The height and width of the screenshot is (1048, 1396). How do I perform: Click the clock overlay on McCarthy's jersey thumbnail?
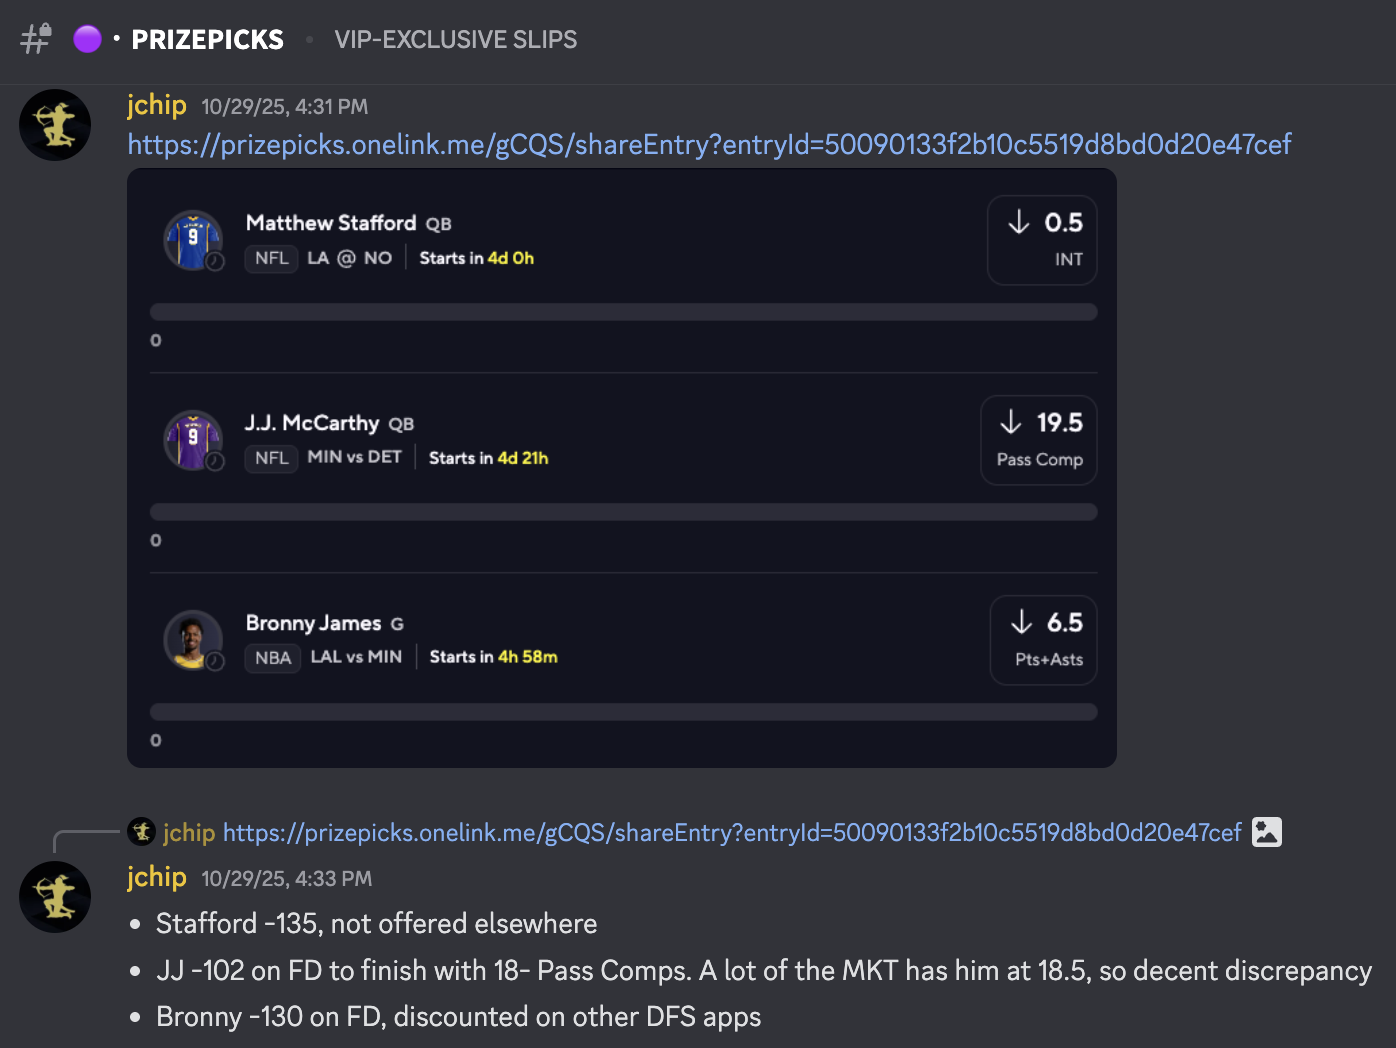215,464
